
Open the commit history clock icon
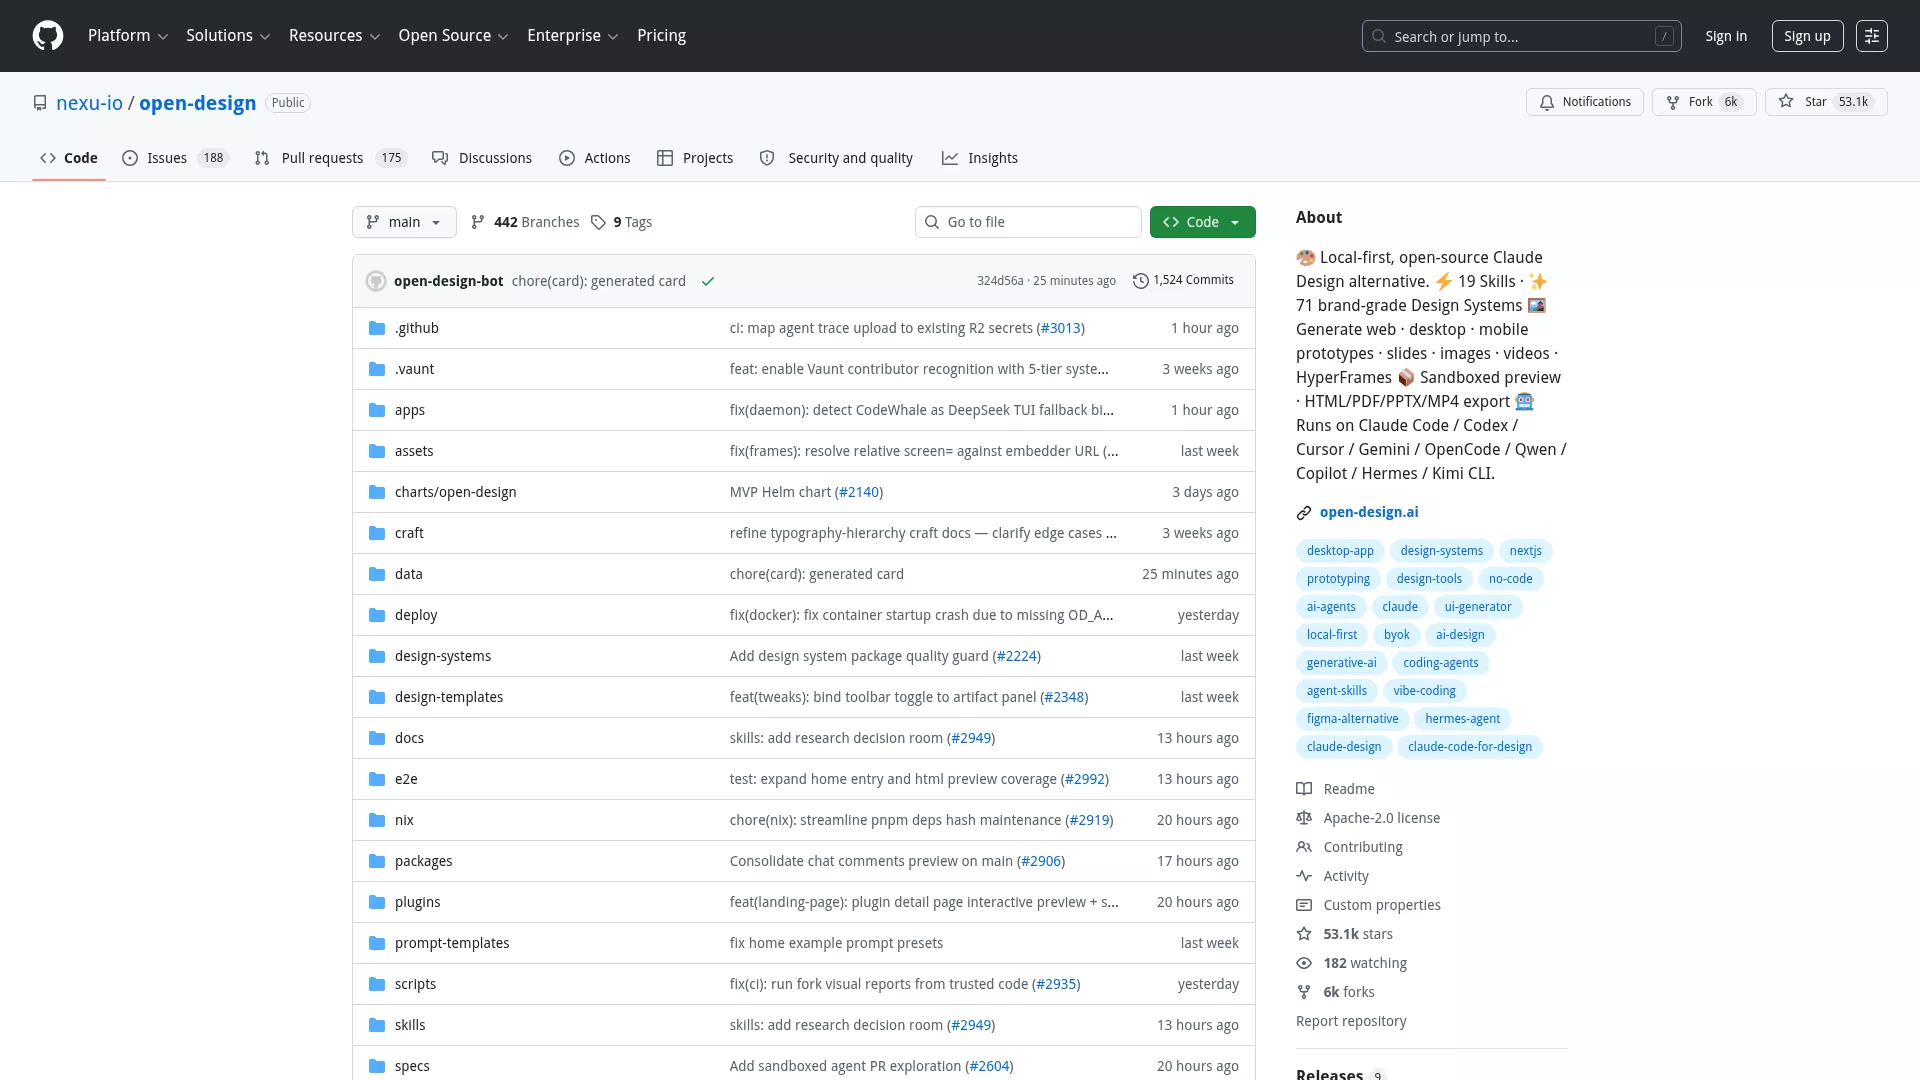point(1140,281)
